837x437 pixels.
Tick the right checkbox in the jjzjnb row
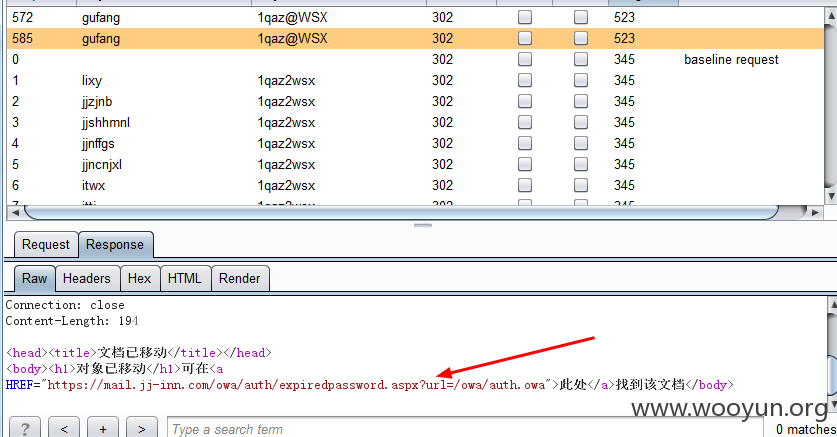(x=581, y=101)
